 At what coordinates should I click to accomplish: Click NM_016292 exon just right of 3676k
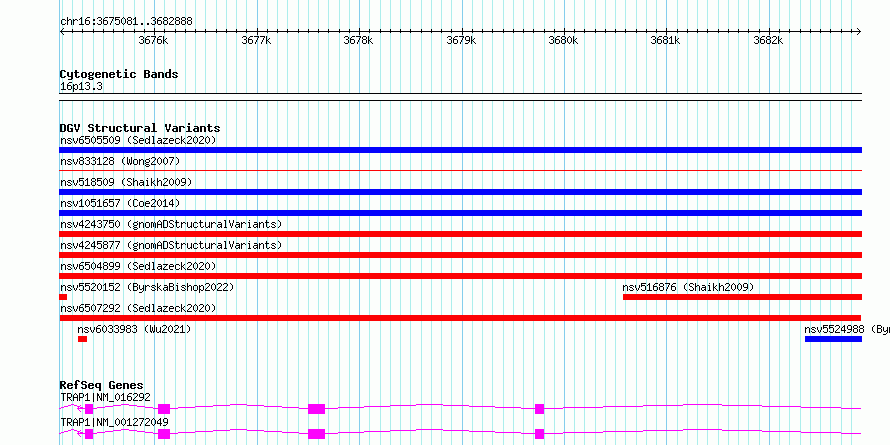[x=164, y=409]
